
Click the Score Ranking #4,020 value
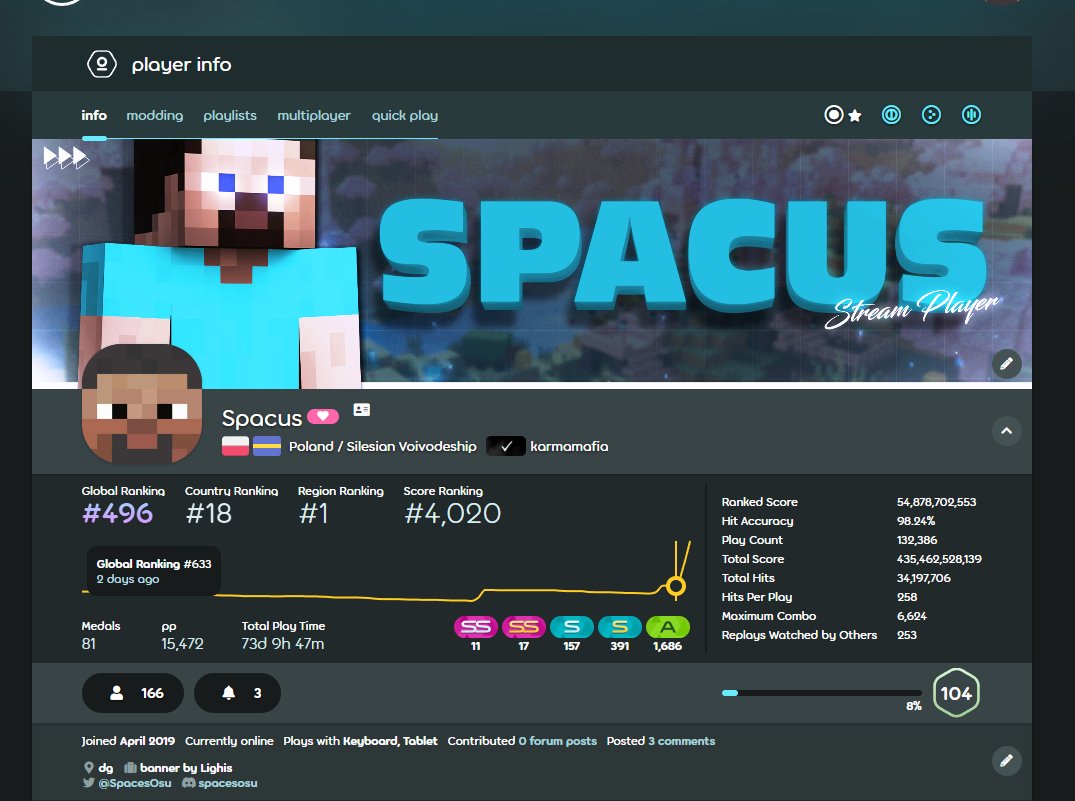[452, 513]
